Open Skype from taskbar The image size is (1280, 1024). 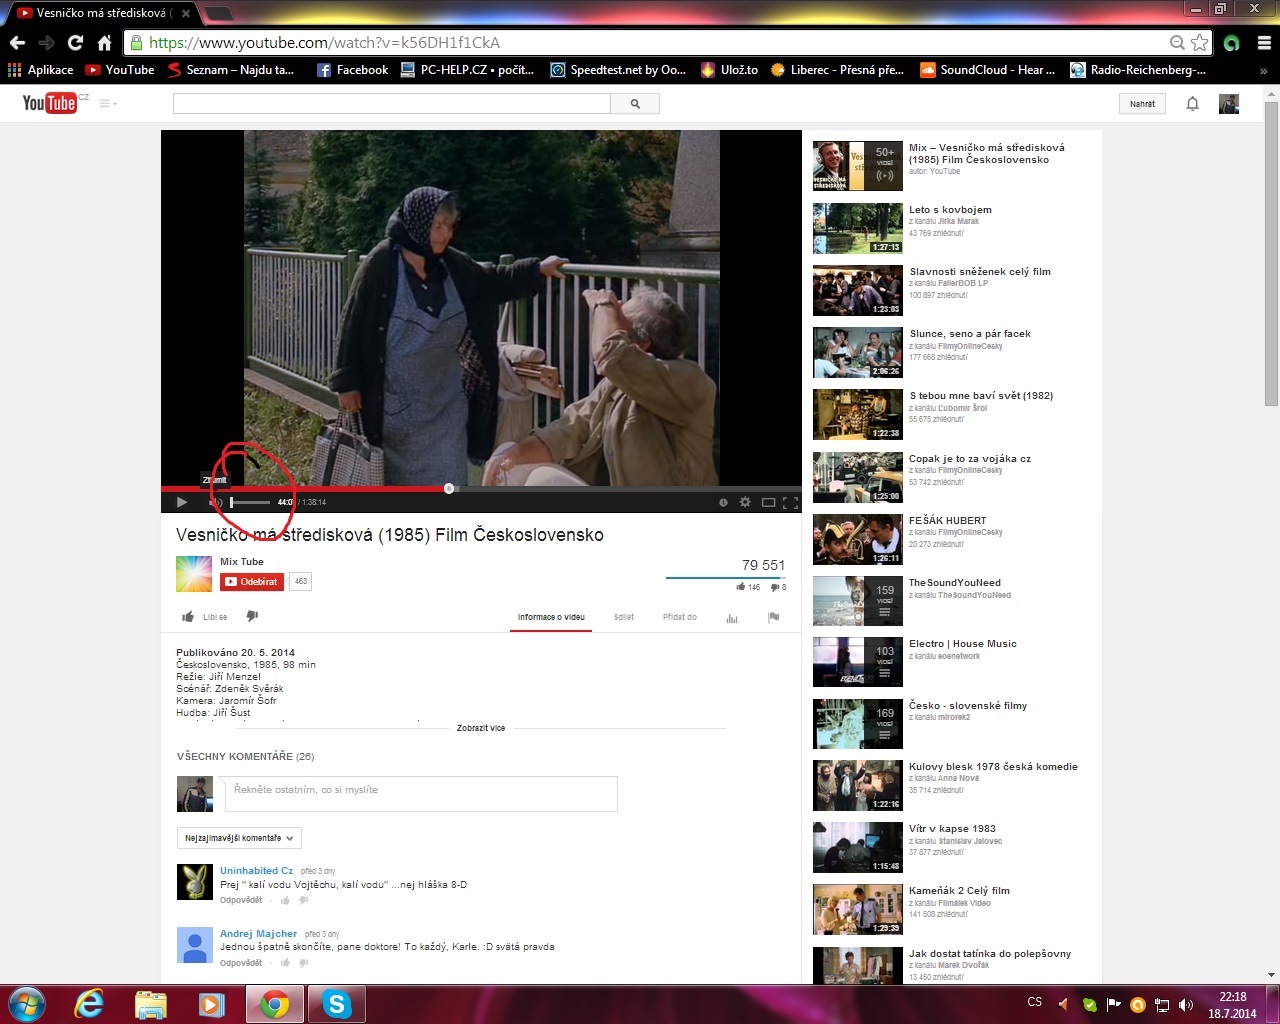pyautogui.click(x=337, y=1004)
